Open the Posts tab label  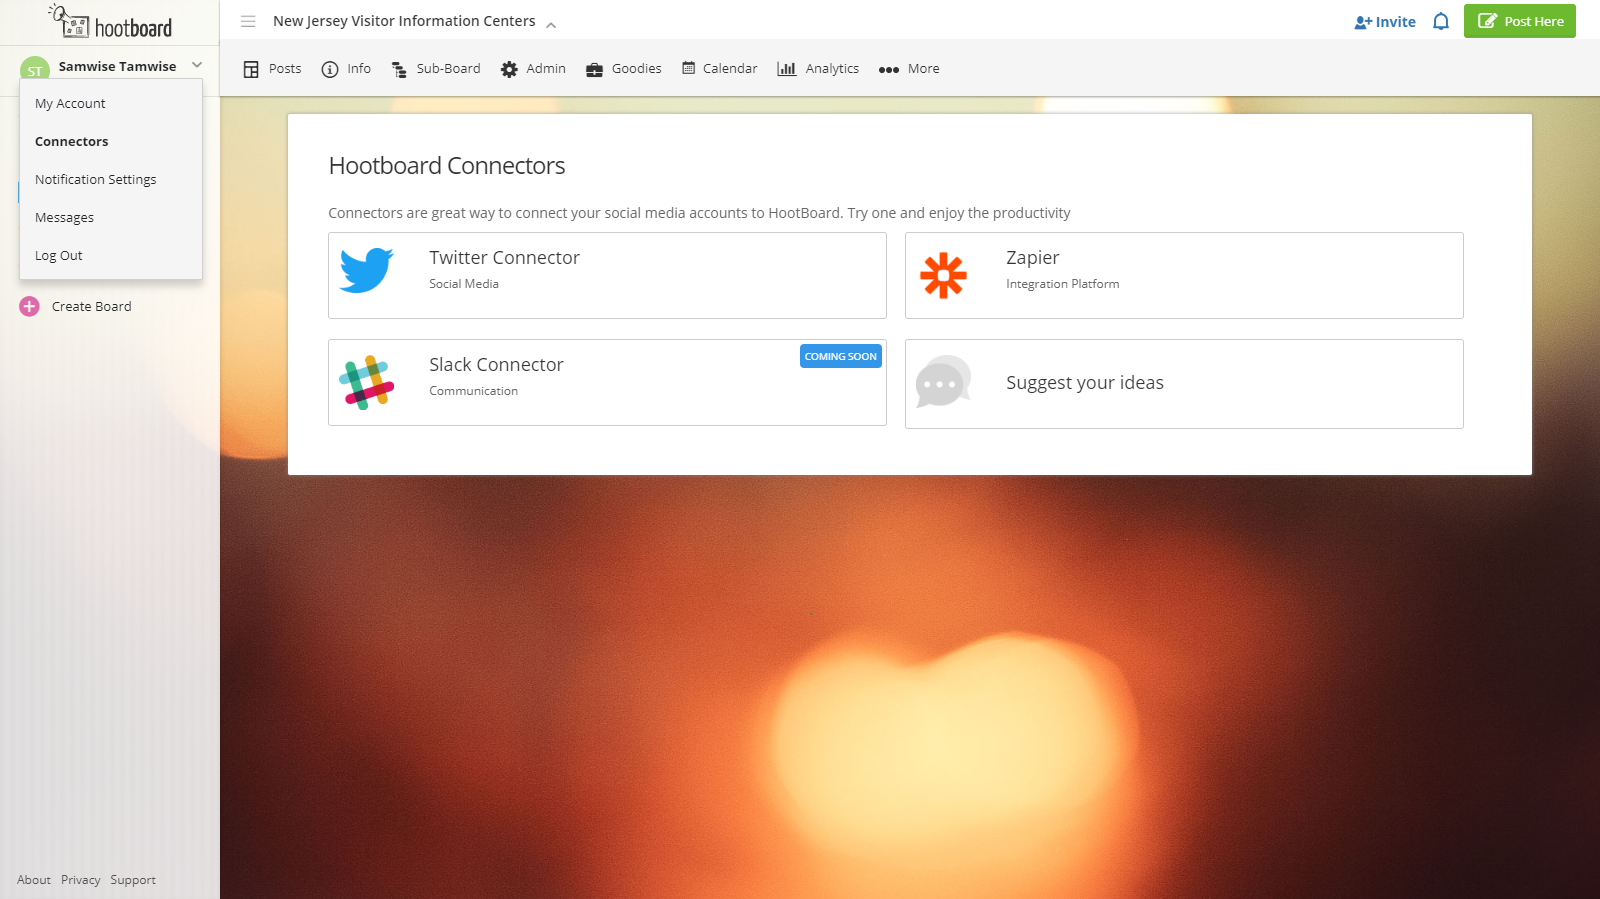(285, 69)
